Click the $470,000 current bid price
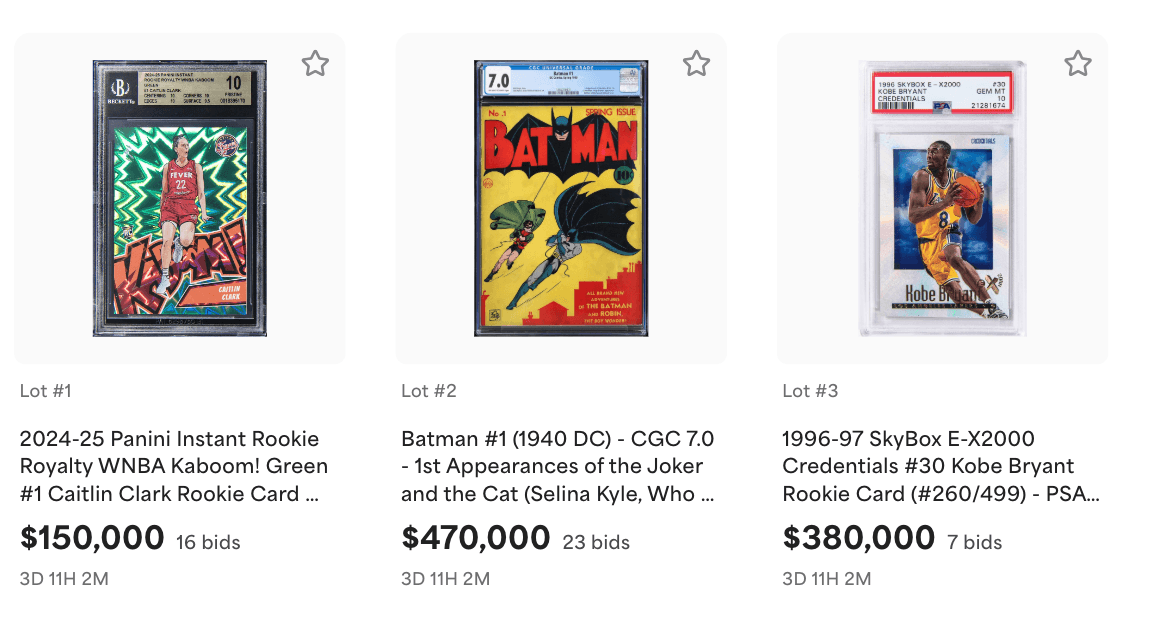The width and height of the screenshot is (1163, 638). tap(475, 538)
